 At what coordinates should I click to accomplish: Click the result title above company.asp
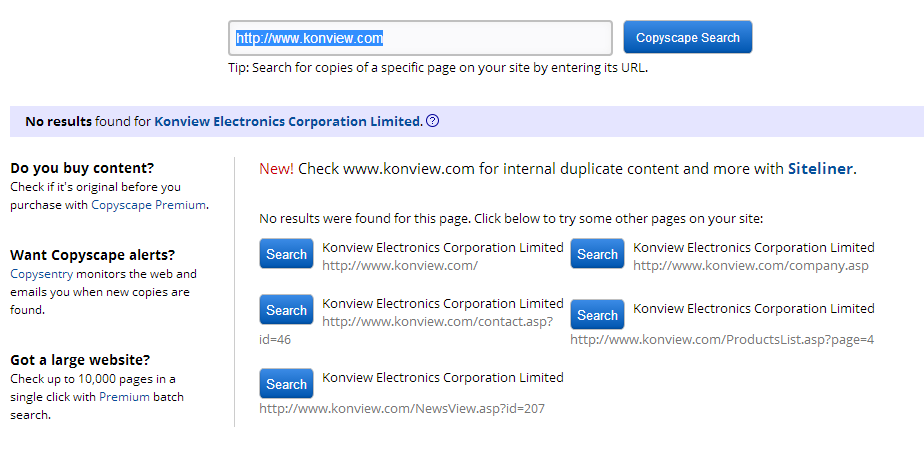(x=754, y=248)
